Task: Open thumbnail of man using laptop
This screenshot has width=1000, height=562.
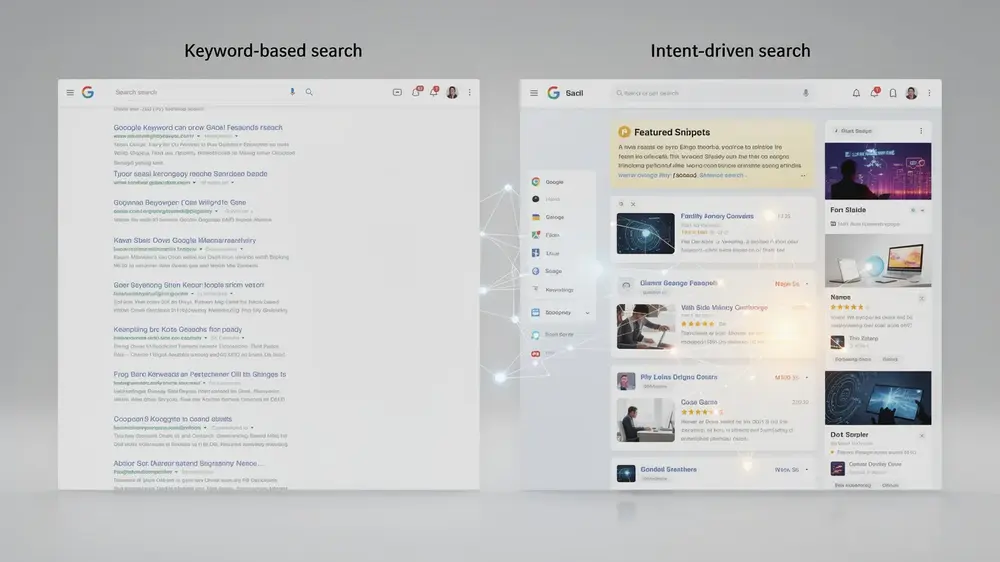Action: (645, 327)
